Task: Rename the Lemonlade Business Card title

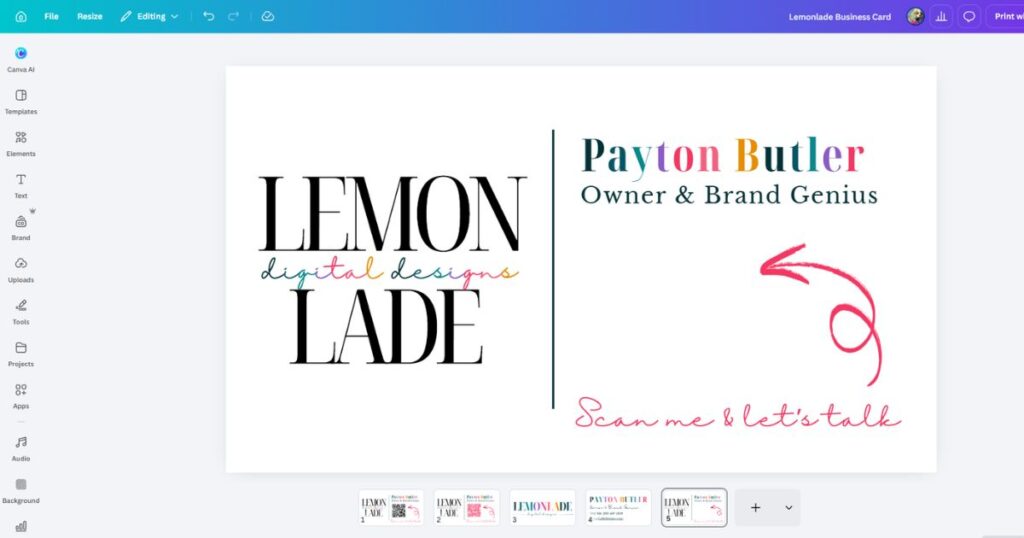Action: point(839,17)
